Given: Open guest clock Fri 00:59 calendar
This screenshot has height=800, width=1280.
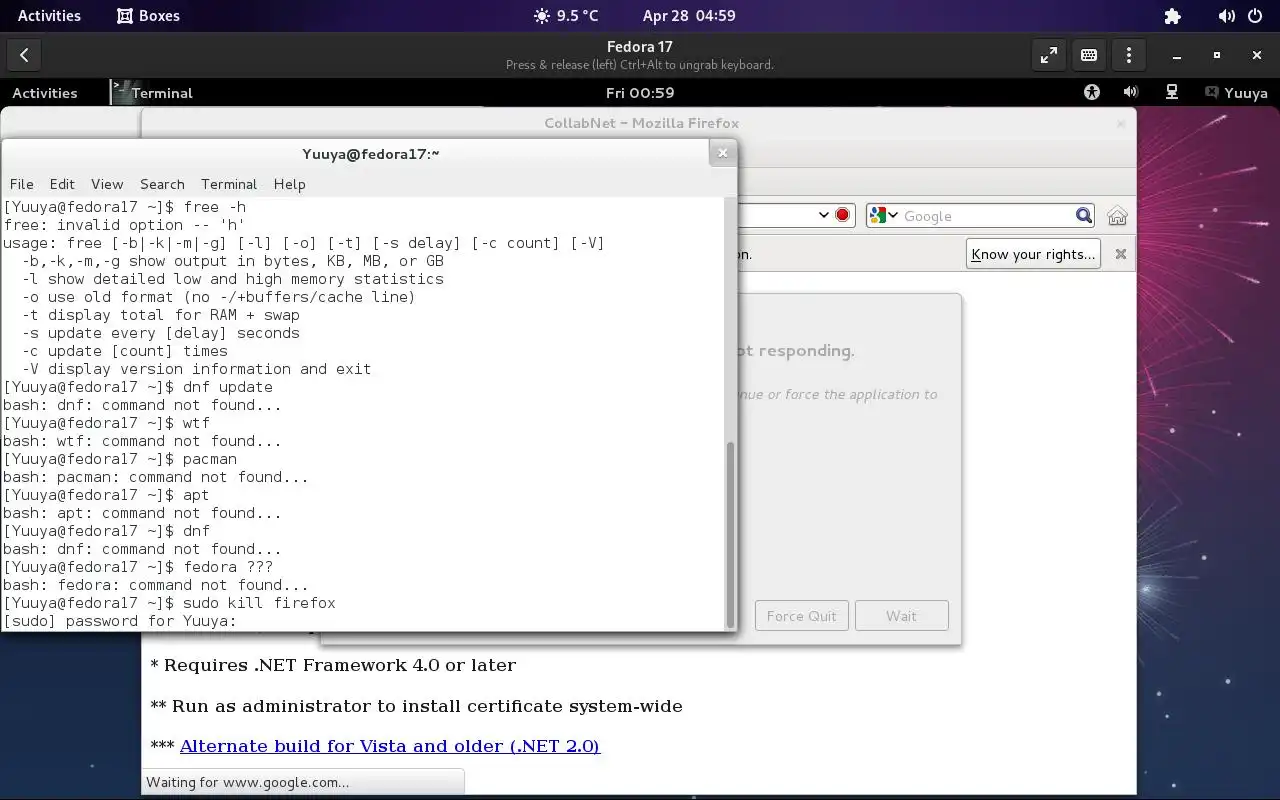Looking at the screenshot, I should [x=640, y=92].
